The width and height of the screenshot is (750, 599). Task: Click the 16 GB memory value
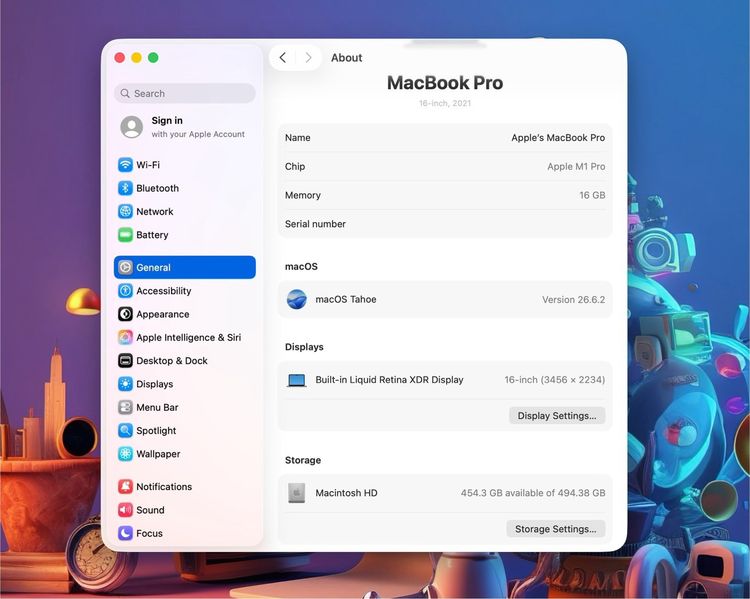tap(592, 195)
